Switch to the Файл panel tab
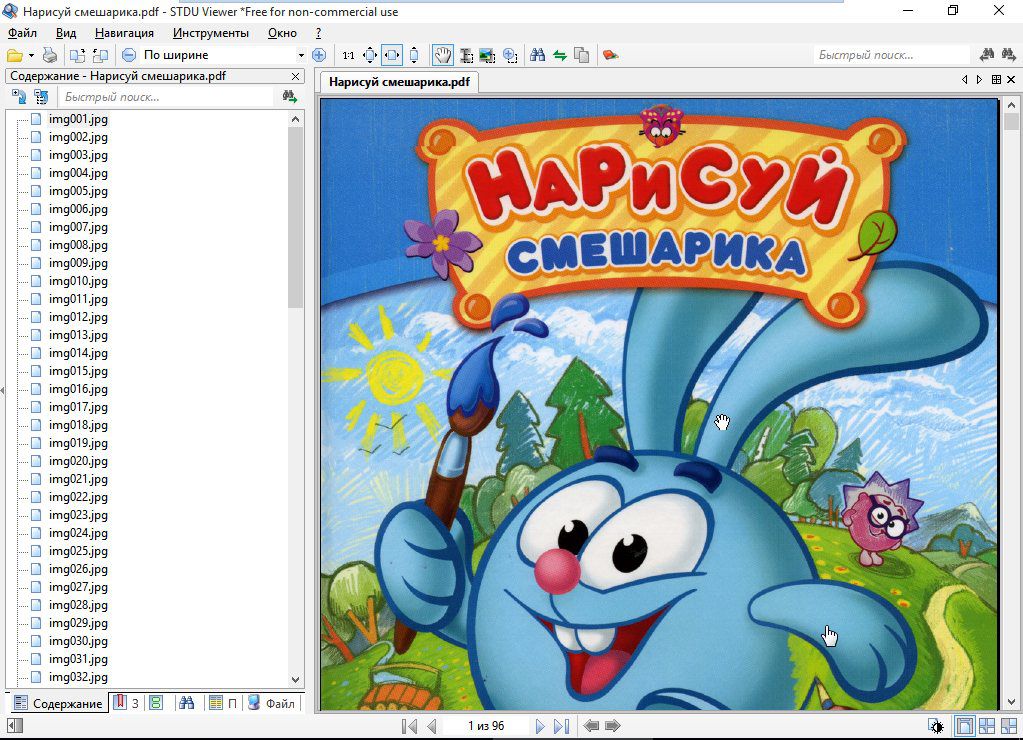This screenshot has height=740, width=1023. coord(272,703)
